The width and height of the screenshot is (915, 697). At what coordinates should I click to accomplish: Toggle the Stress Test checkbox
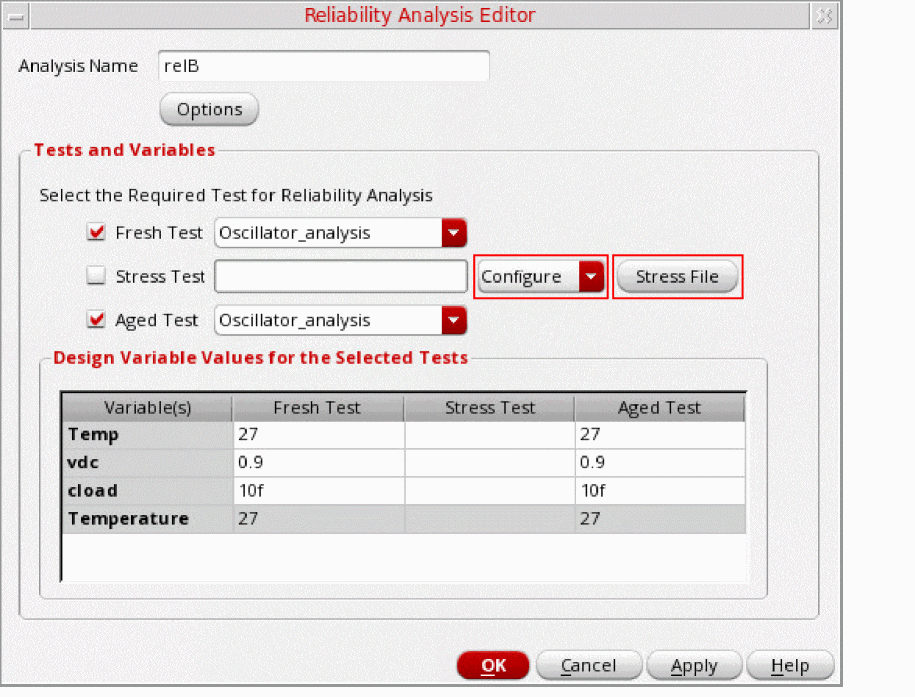coord(97,277)
